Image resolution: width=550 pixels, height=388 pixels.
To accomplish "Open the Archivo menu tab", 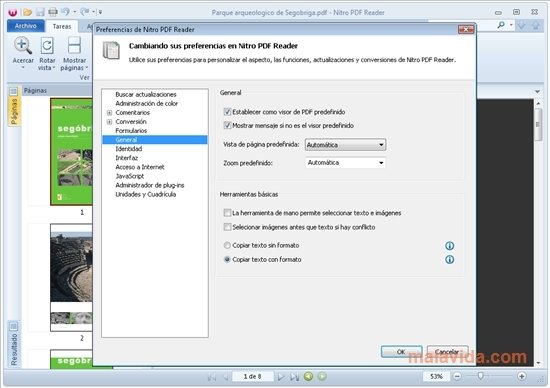I will click(x=26, y=26).
